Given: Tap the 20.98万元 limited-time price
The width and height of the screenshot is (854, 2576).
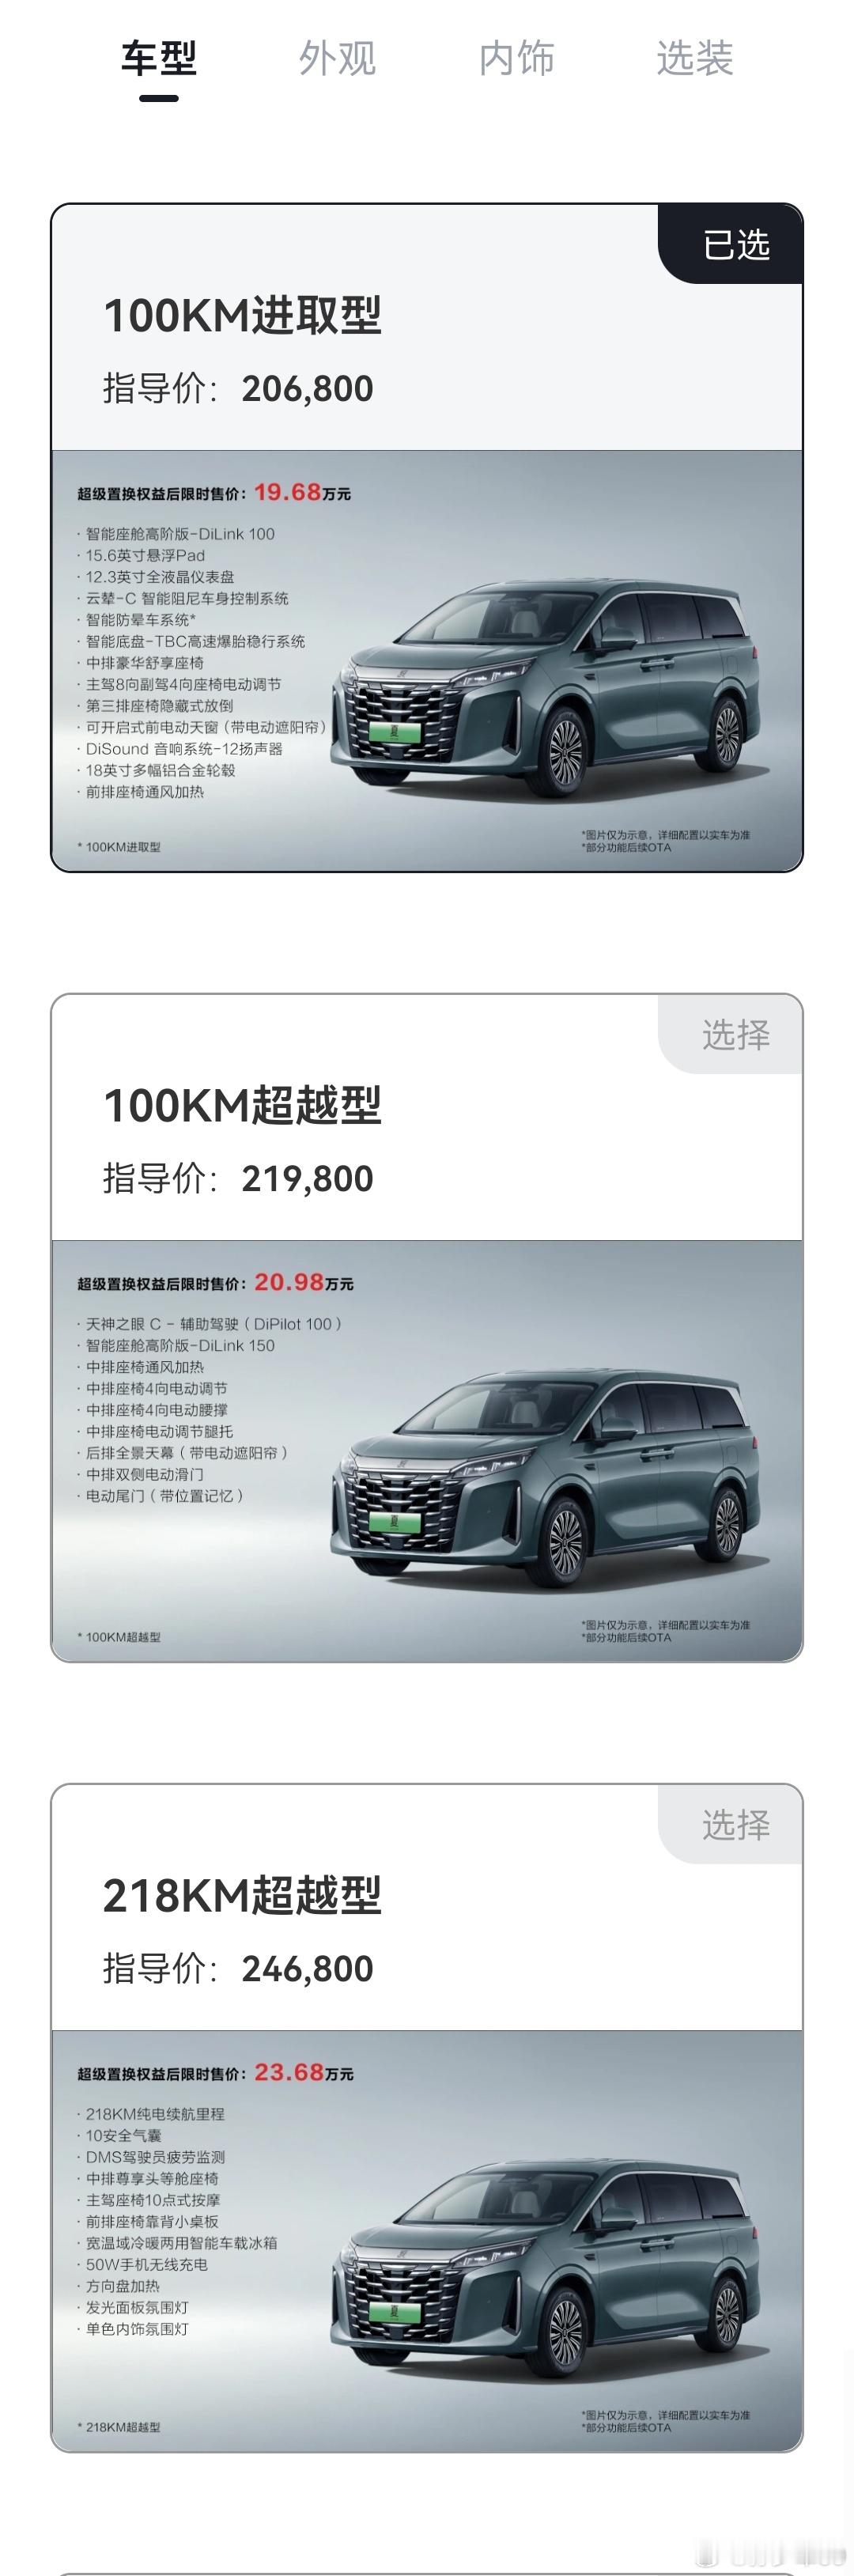Looking at the screenshot, I should [303, 1282].
